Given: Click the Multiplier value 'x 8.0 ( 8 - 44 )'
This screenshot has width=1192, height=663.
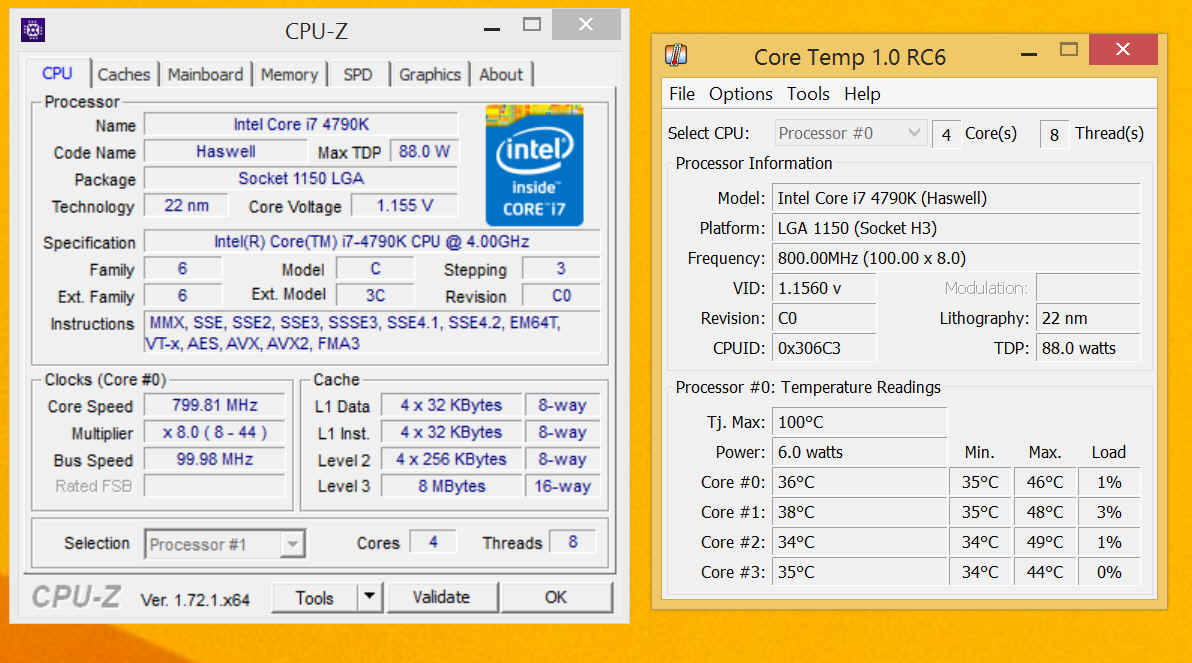Looking at the screenshot, I should point(214,432).
